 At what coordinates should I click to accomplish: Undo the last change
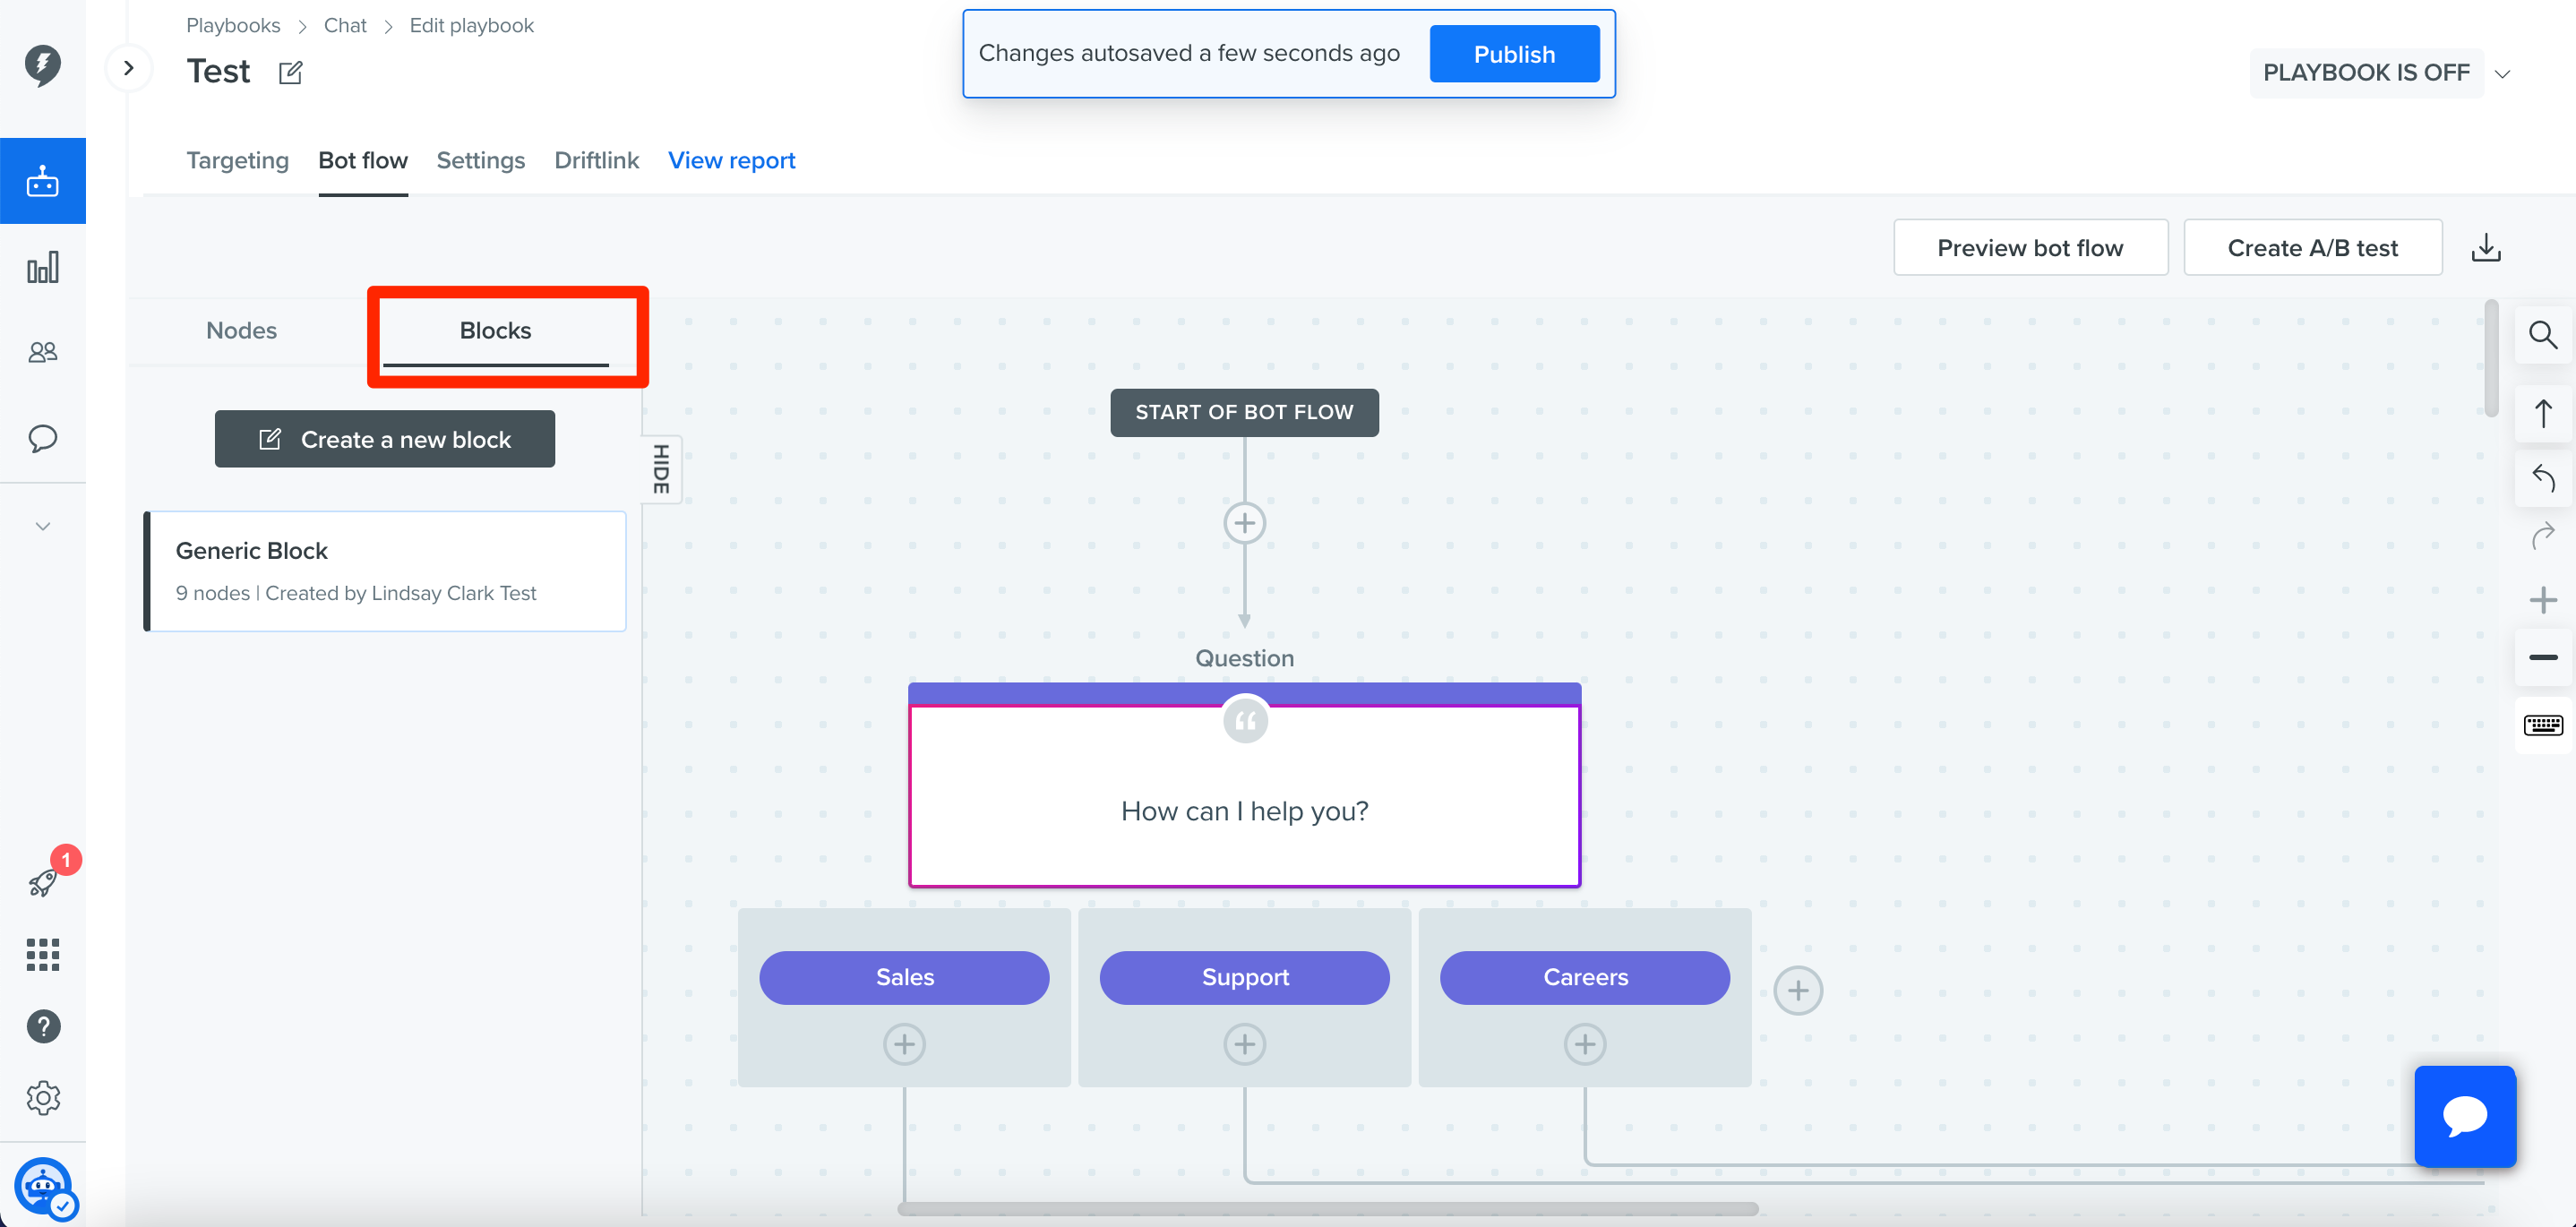click(2543, 479)
